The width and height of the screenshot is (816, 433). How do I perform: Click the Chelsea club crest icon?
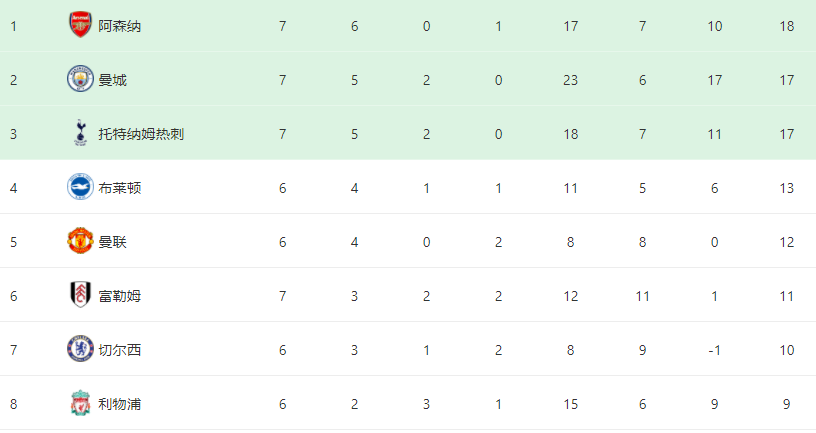coord(80,349)
